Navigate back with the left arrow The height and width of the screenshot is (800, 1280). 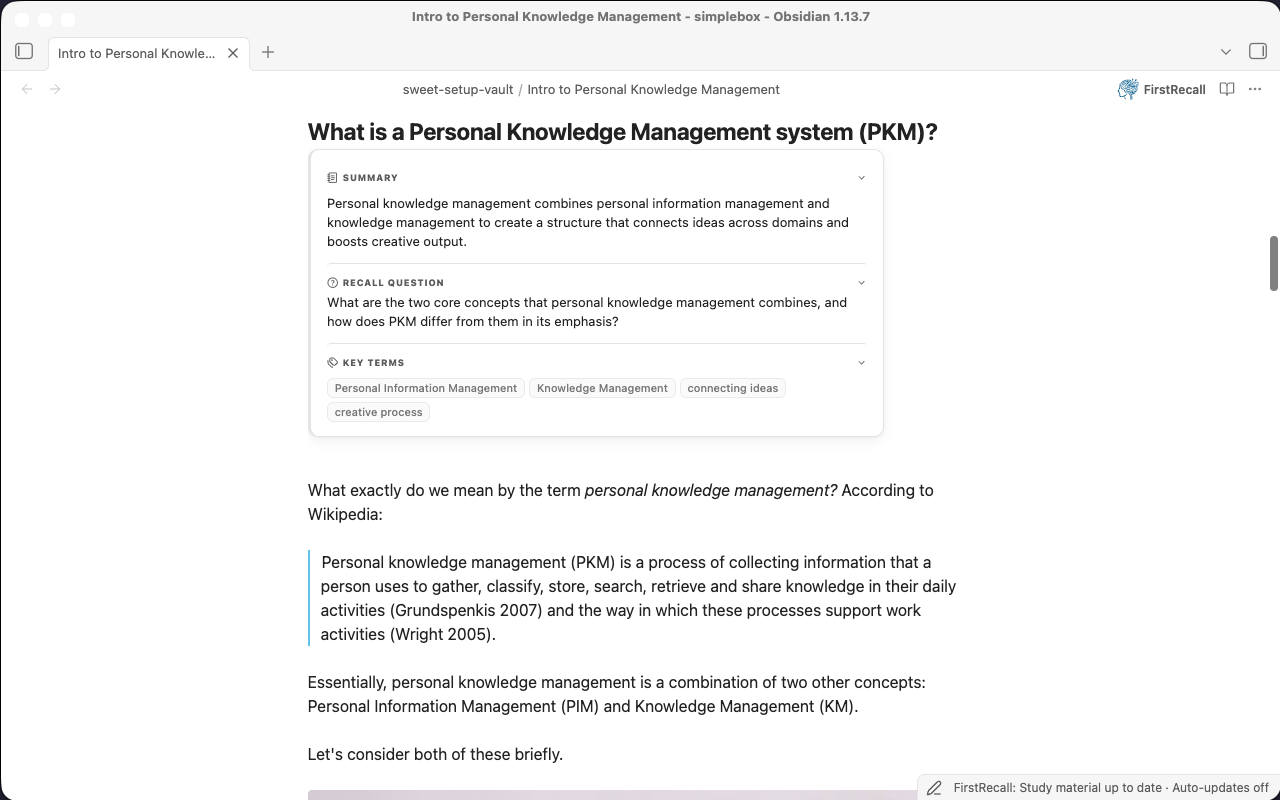27,89
